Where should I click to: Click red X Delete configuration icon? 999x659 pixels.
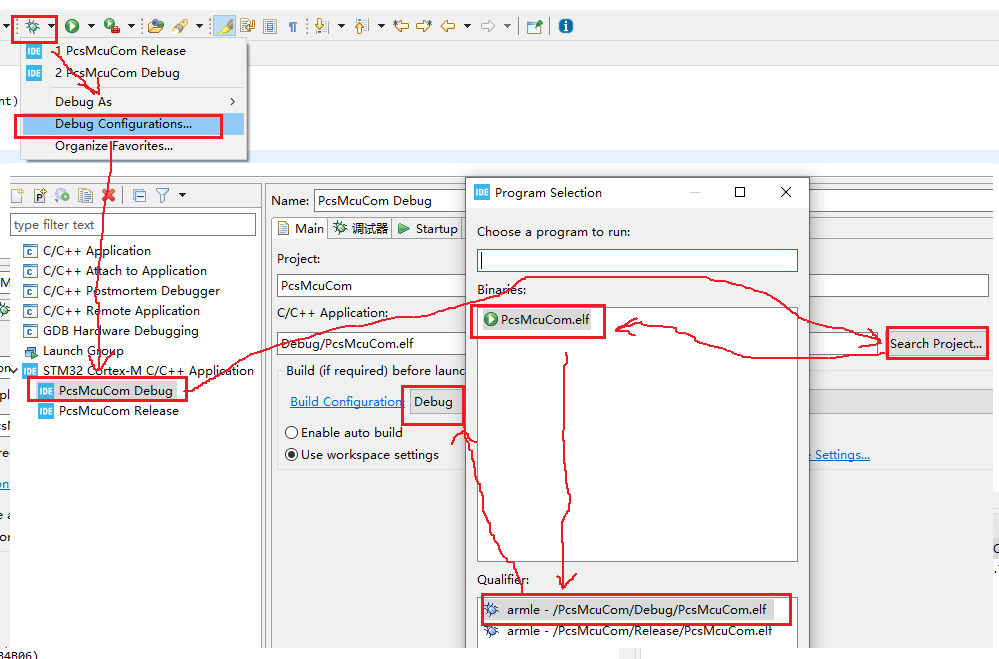(108, 195)
